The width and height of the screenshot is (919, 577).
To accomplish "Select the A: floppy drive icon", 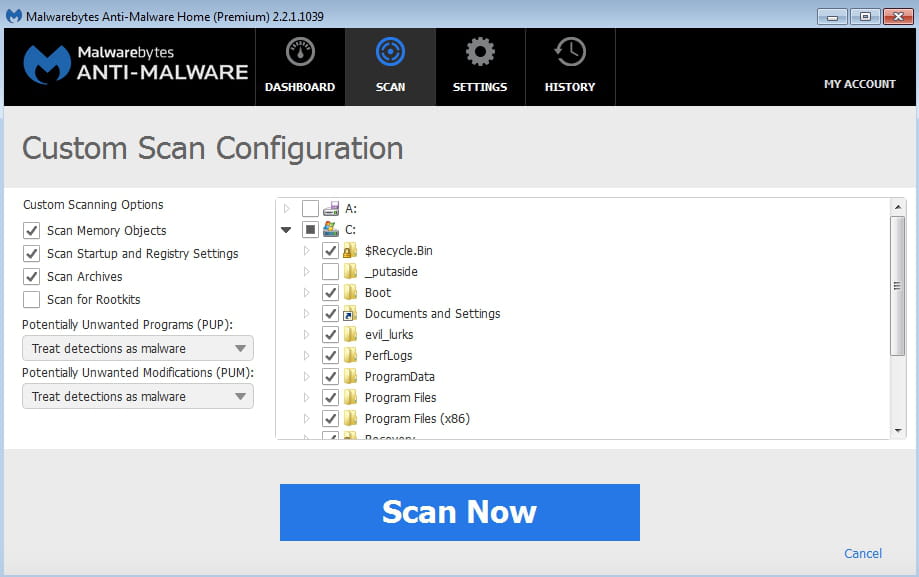I will point(331,209).
